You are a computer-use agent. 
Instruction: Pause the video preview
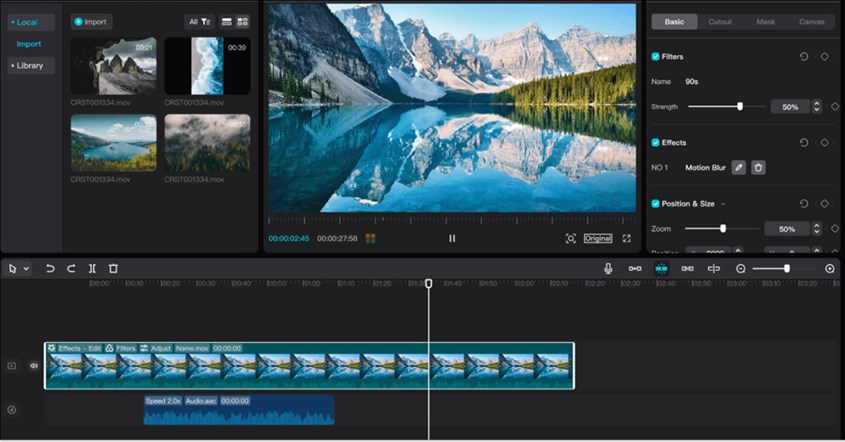click(452, 238)
